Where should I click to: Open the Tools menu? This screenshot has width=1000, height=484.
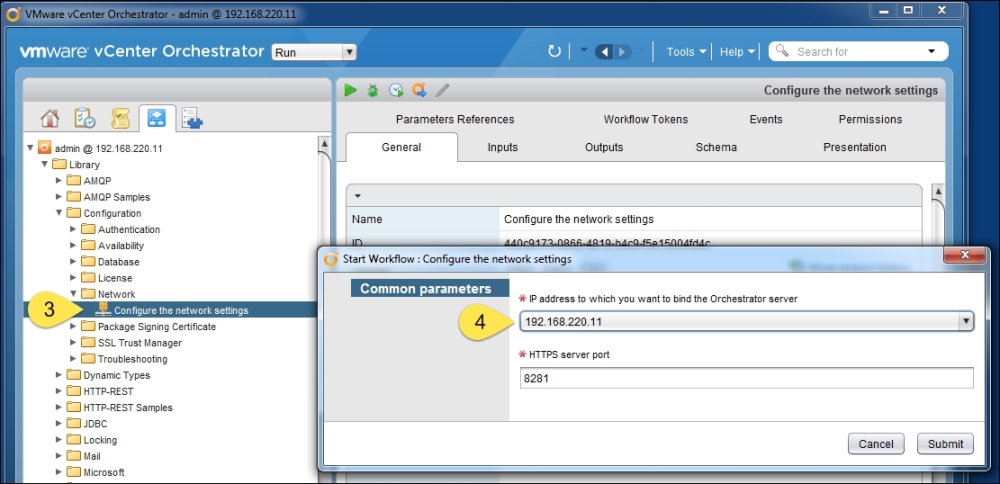(x=687, y=52)
